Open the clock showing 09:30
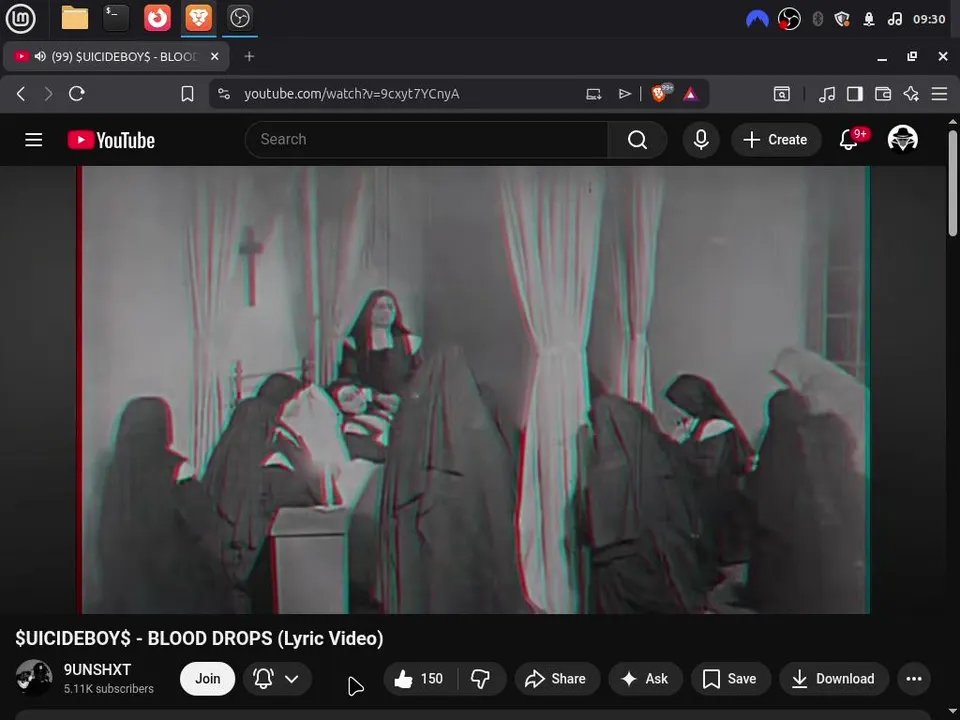Viewport: 960px width, 720px height. (x=929, y=19)
